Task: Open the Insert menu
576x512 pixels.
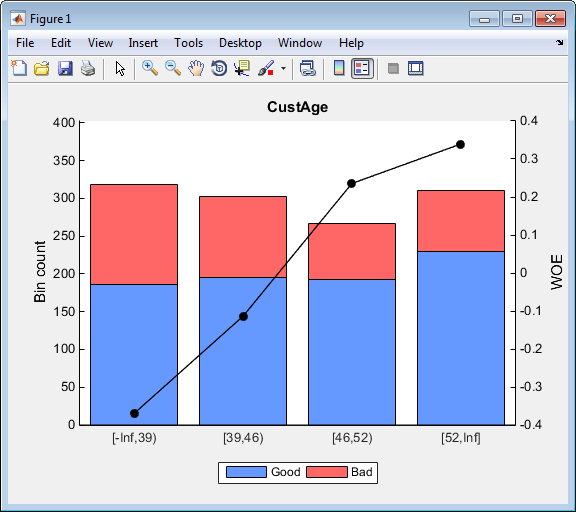Action: click(143, 43)
